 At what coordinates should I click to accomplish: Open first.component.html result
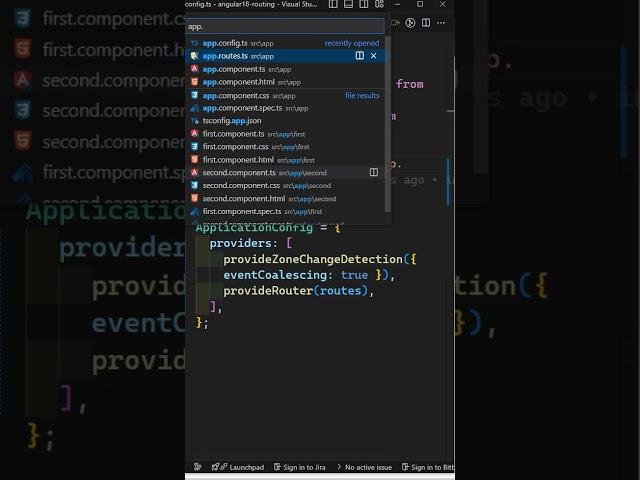(x=285, y=160)
